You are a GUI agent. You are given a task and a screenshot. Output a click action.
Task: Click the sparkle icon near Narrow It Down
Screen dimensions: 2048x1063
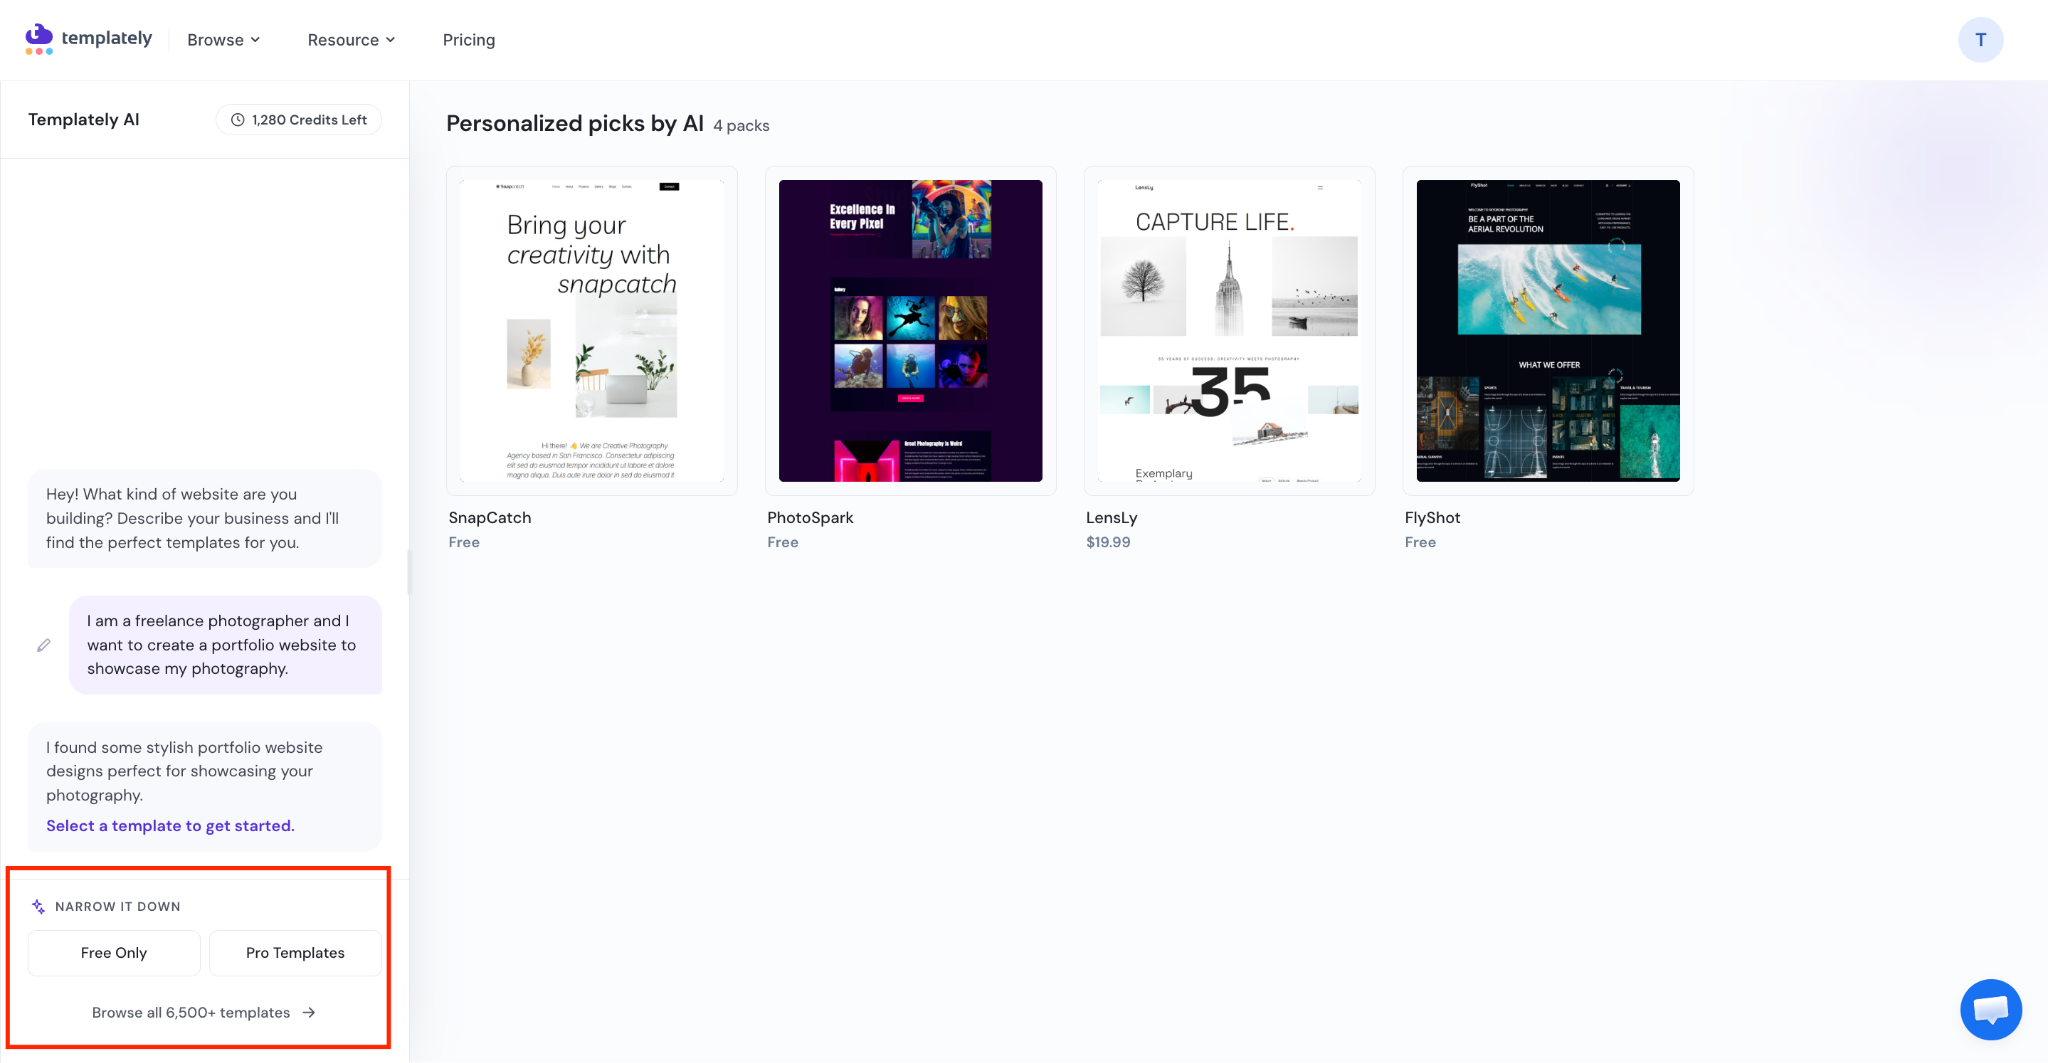tap(39, 906)
